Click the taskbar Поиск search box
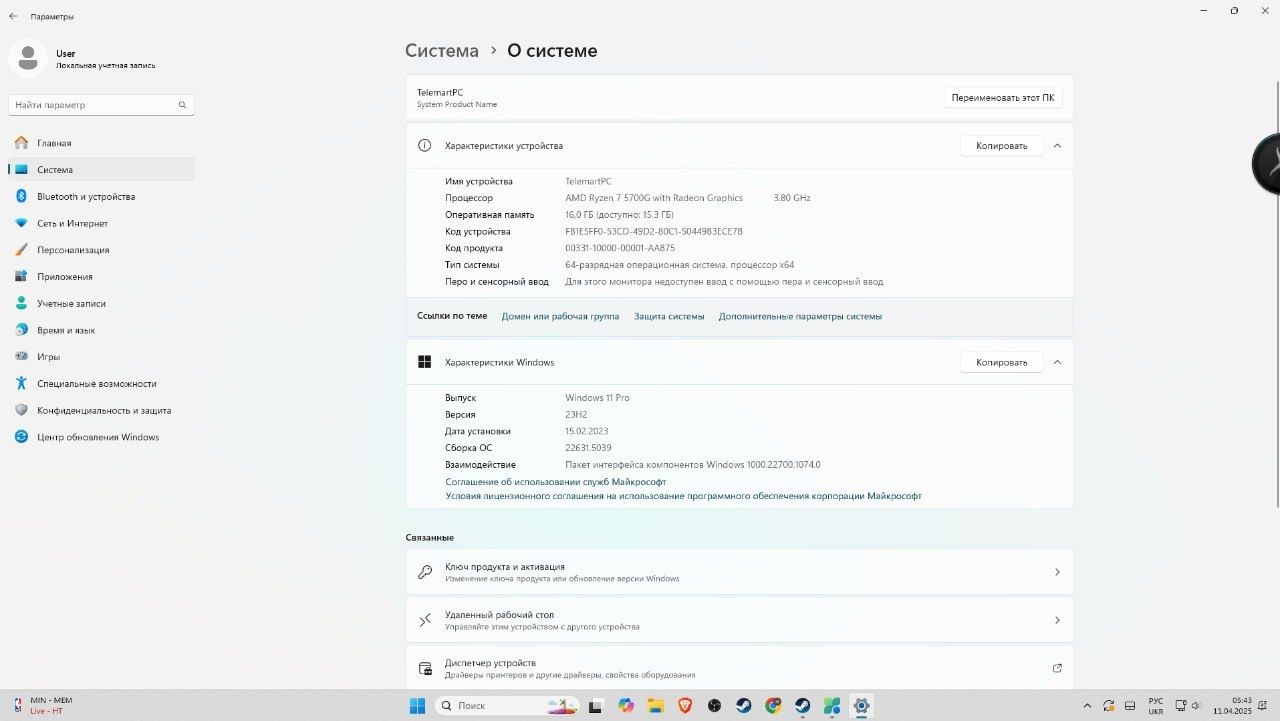The height and width of the screenshot is (721, 1280). click(x=508, y=706)
